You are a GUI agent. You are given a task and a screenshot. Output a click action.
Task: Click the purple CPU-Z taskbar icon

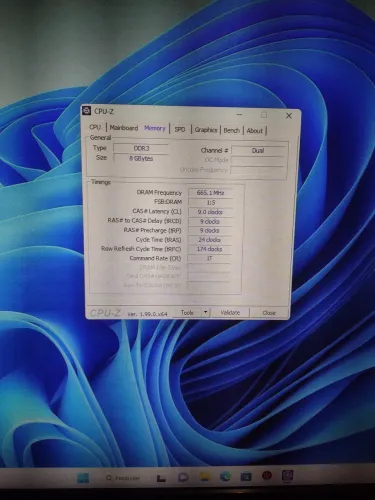pos(287,475)
